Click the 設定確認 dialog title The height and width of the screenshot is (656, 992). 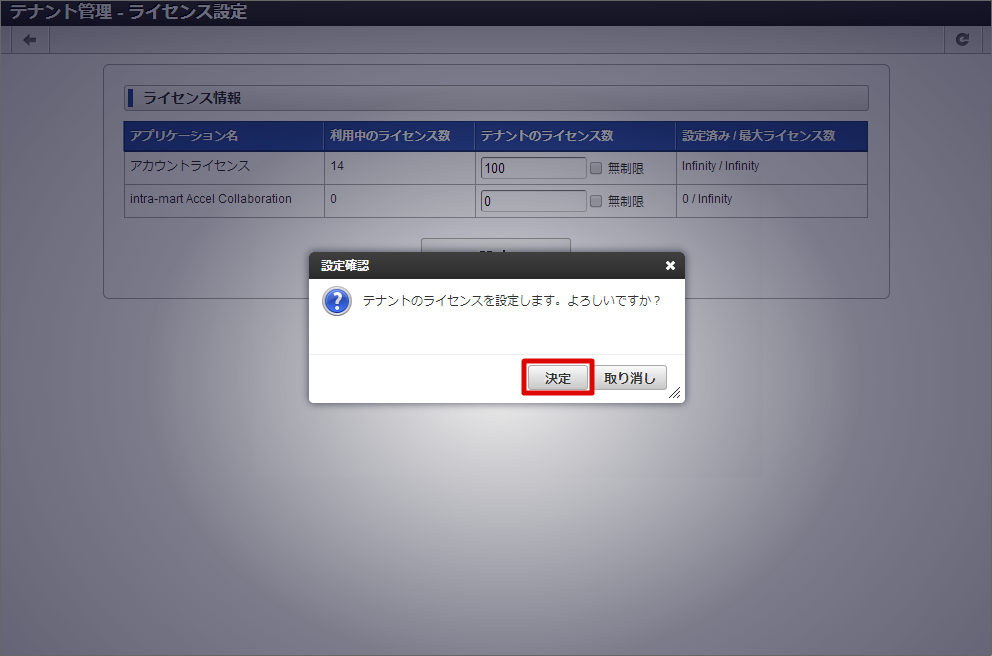tap(345, 266)
